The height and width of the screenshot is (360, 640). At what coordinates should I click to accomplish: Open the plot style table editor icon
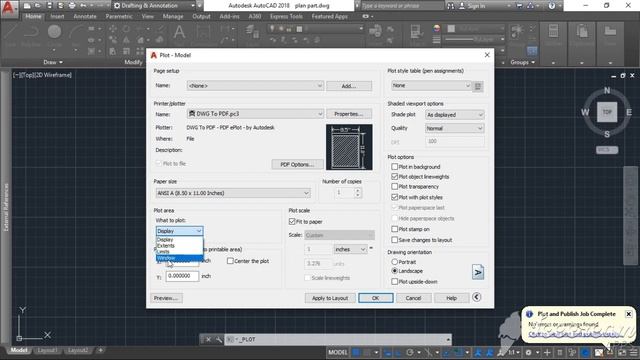pos(478,86)
